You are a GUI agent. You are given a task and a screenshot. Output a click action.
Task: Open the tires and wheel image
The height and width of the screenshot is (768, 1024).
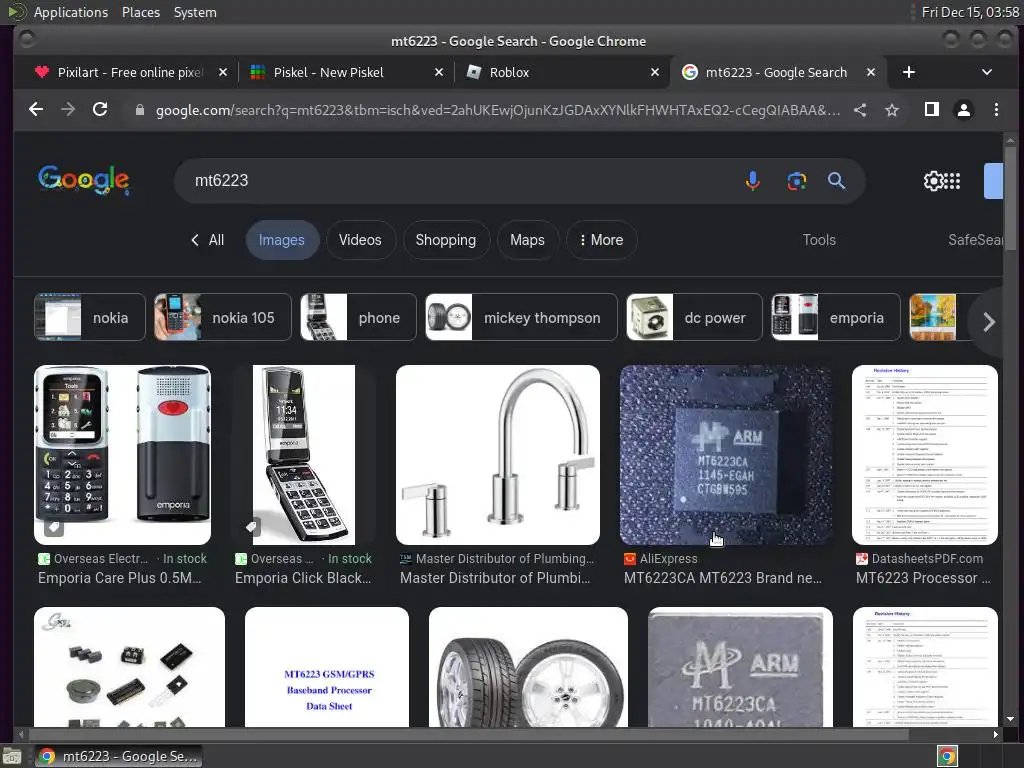pos(528,667)
